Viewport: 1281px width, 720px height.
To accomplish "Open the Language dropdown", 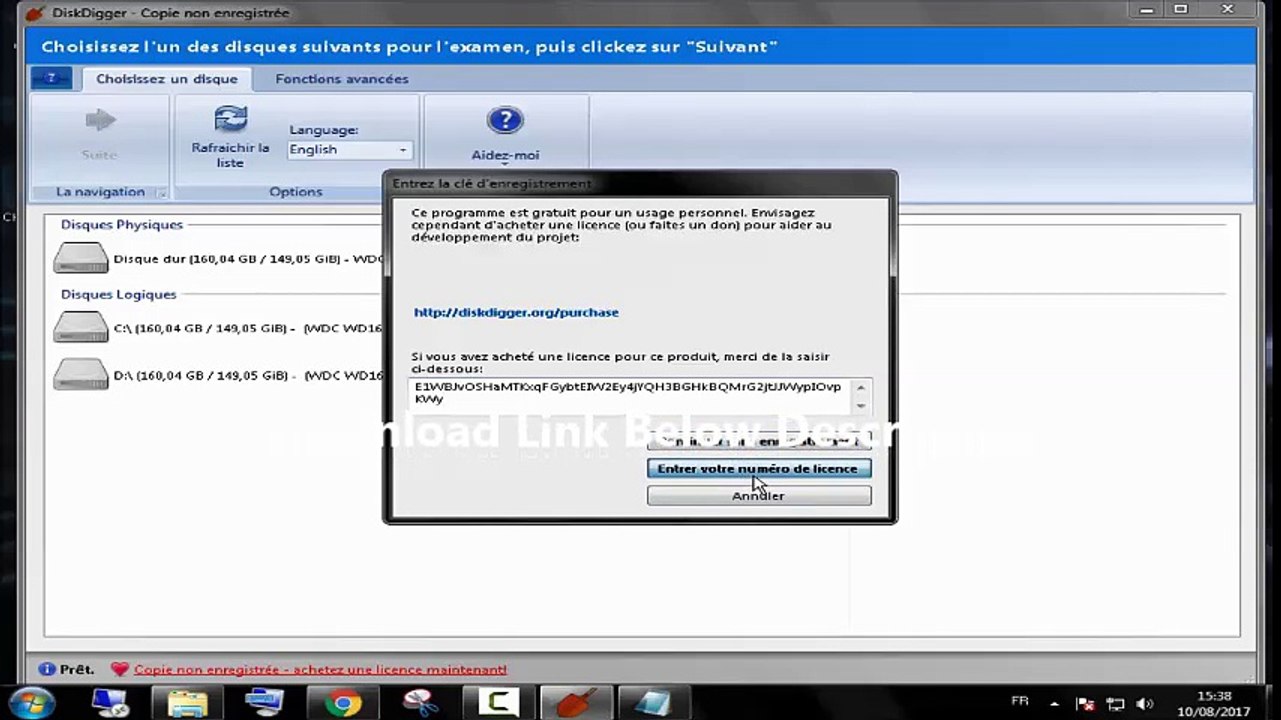I will 349,150.
